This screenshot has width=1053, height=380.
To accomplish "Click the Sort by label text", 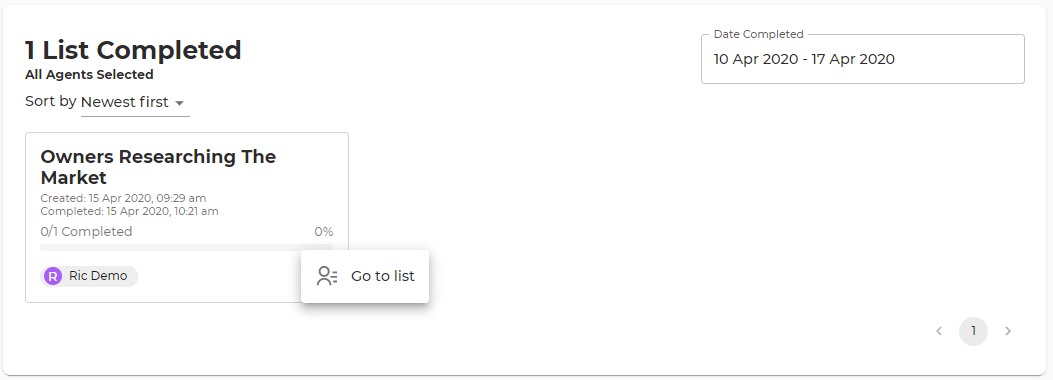I will (50, 101).
